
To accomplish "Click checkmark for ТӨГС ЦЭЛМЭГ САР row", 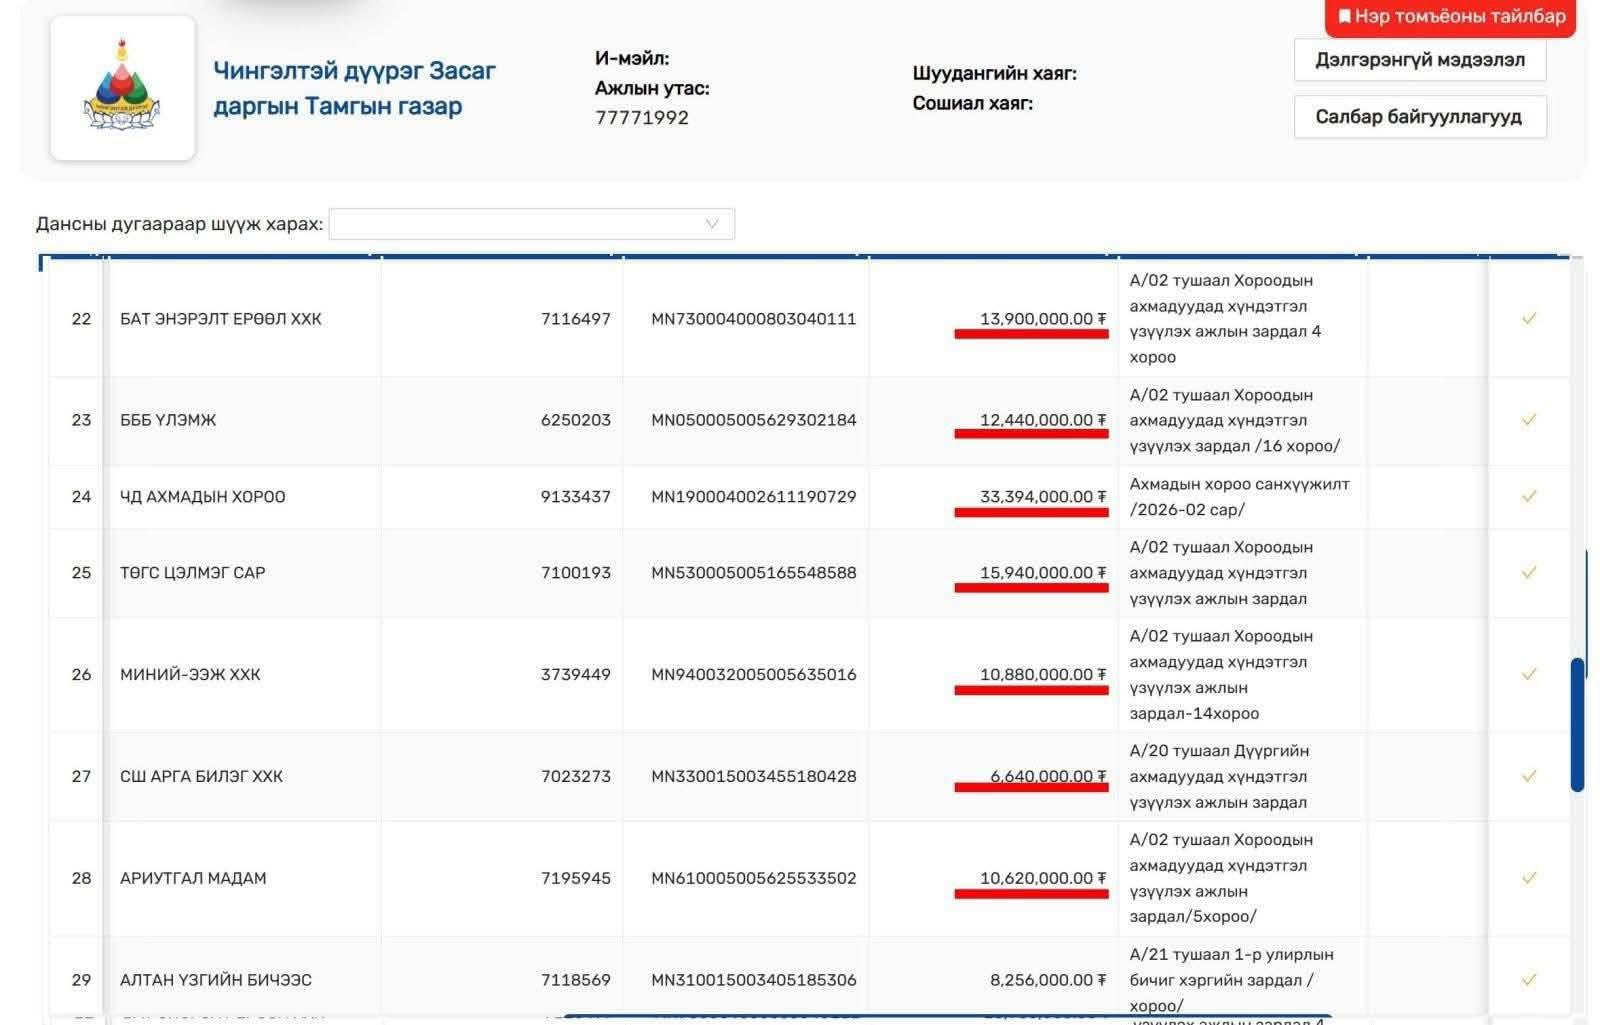I will (1528, 573).
